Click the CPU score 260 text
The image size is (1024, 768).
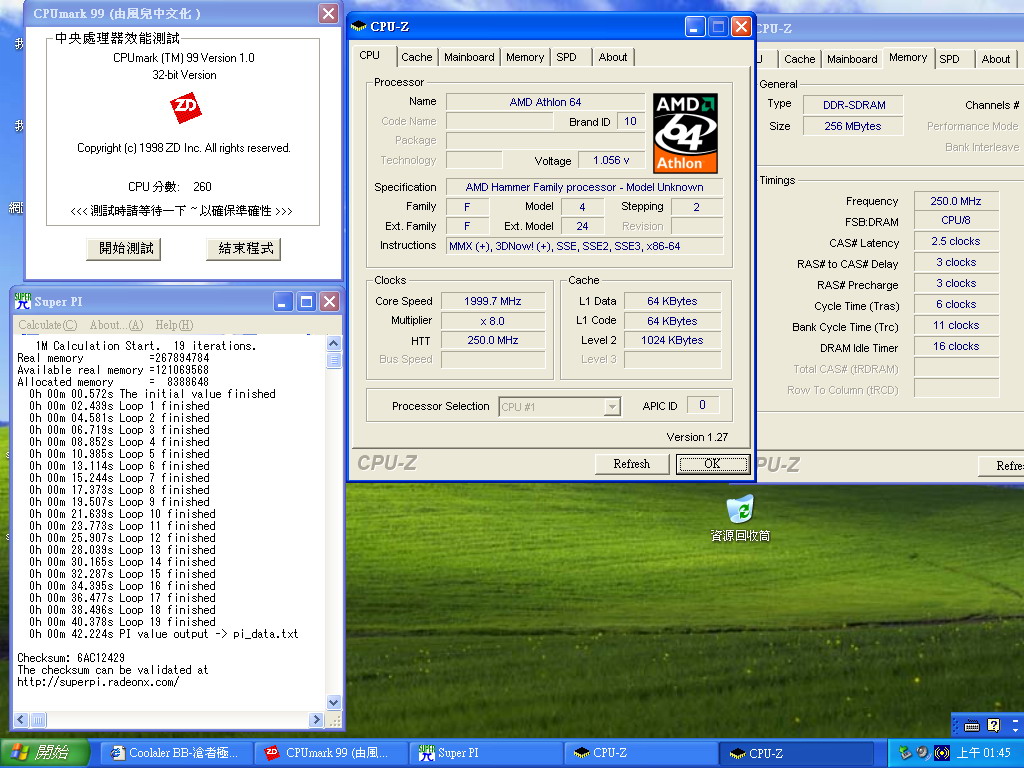click(x=202, y=187)
